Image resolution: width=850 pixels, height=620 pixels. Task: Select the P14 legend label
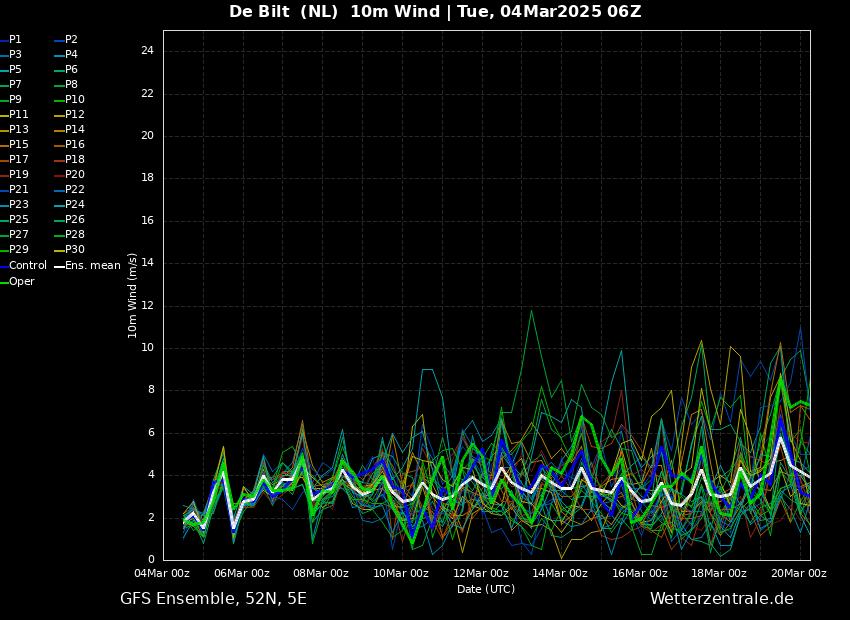(x=69, y=130)
